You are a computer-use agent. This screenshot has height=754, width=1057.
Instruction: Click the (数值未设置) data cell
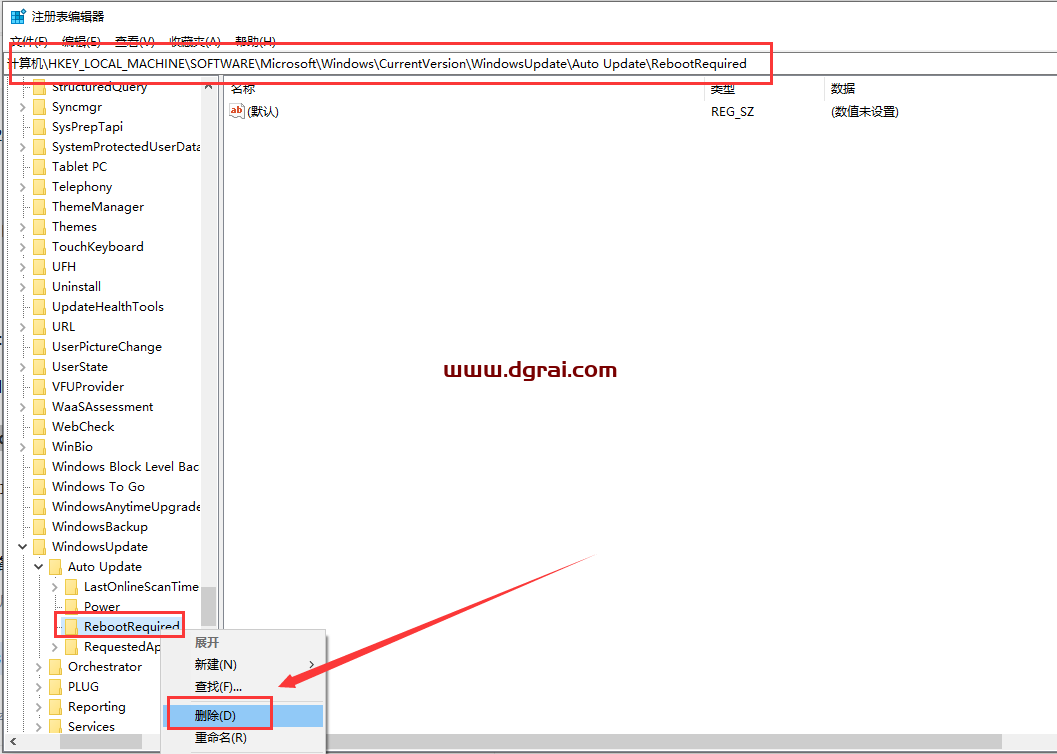point(864,112)
